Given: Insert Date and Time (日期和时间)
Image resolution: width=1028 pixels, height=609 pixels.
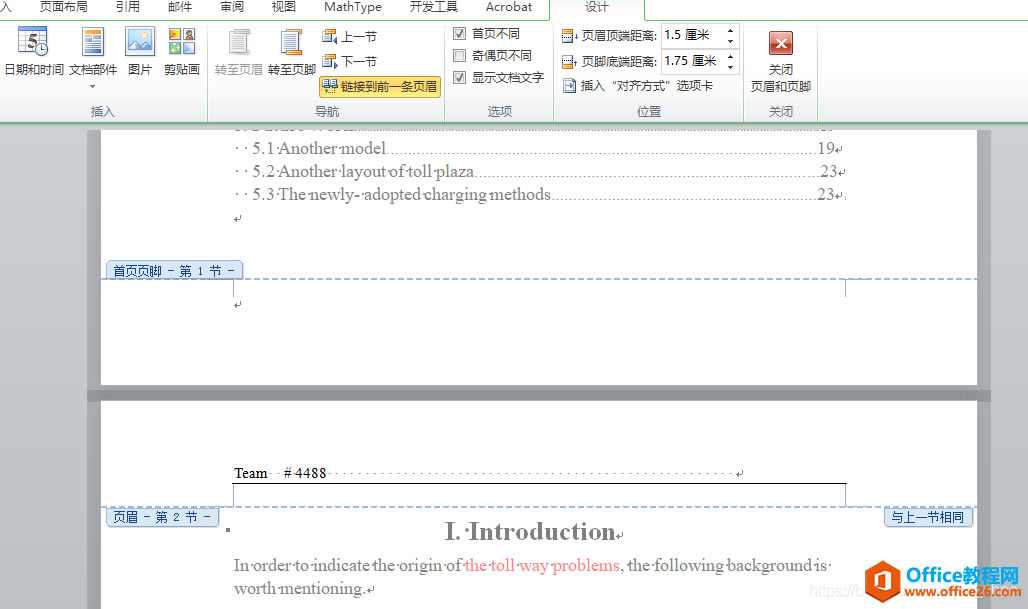Looking at the screenshot, I should coord(33,51).
